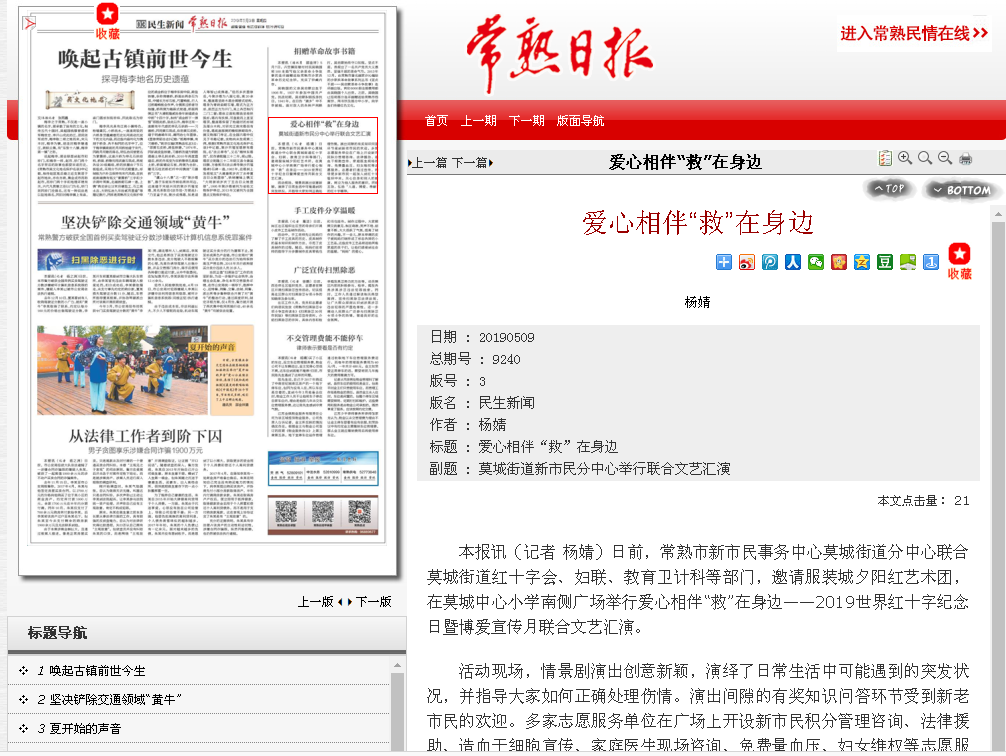The height and width of the screenshot is (756, 1006).
Task: Click the dancers photo on newspaper page
Action: pos(122,370)
